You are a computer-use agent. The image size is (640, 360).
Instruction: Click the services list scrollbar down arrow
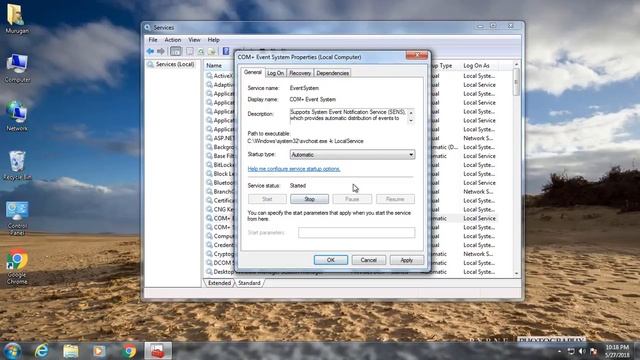(516, 273)
